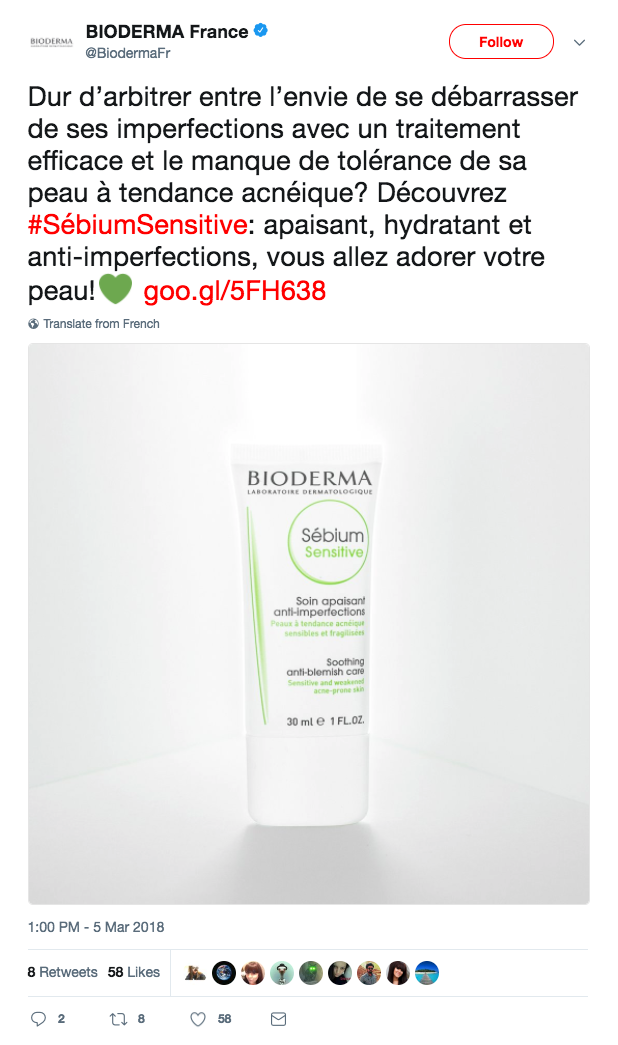Send tweet via direct message envelope icon

[x=279, y=1018]
